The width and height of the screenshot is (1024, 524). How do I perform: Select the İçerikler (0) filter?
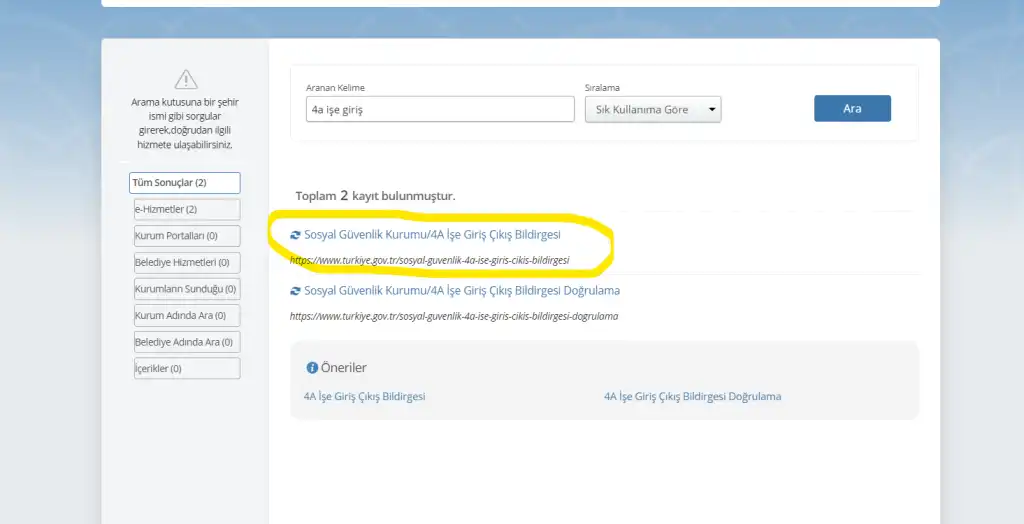(x=187, y=368)
